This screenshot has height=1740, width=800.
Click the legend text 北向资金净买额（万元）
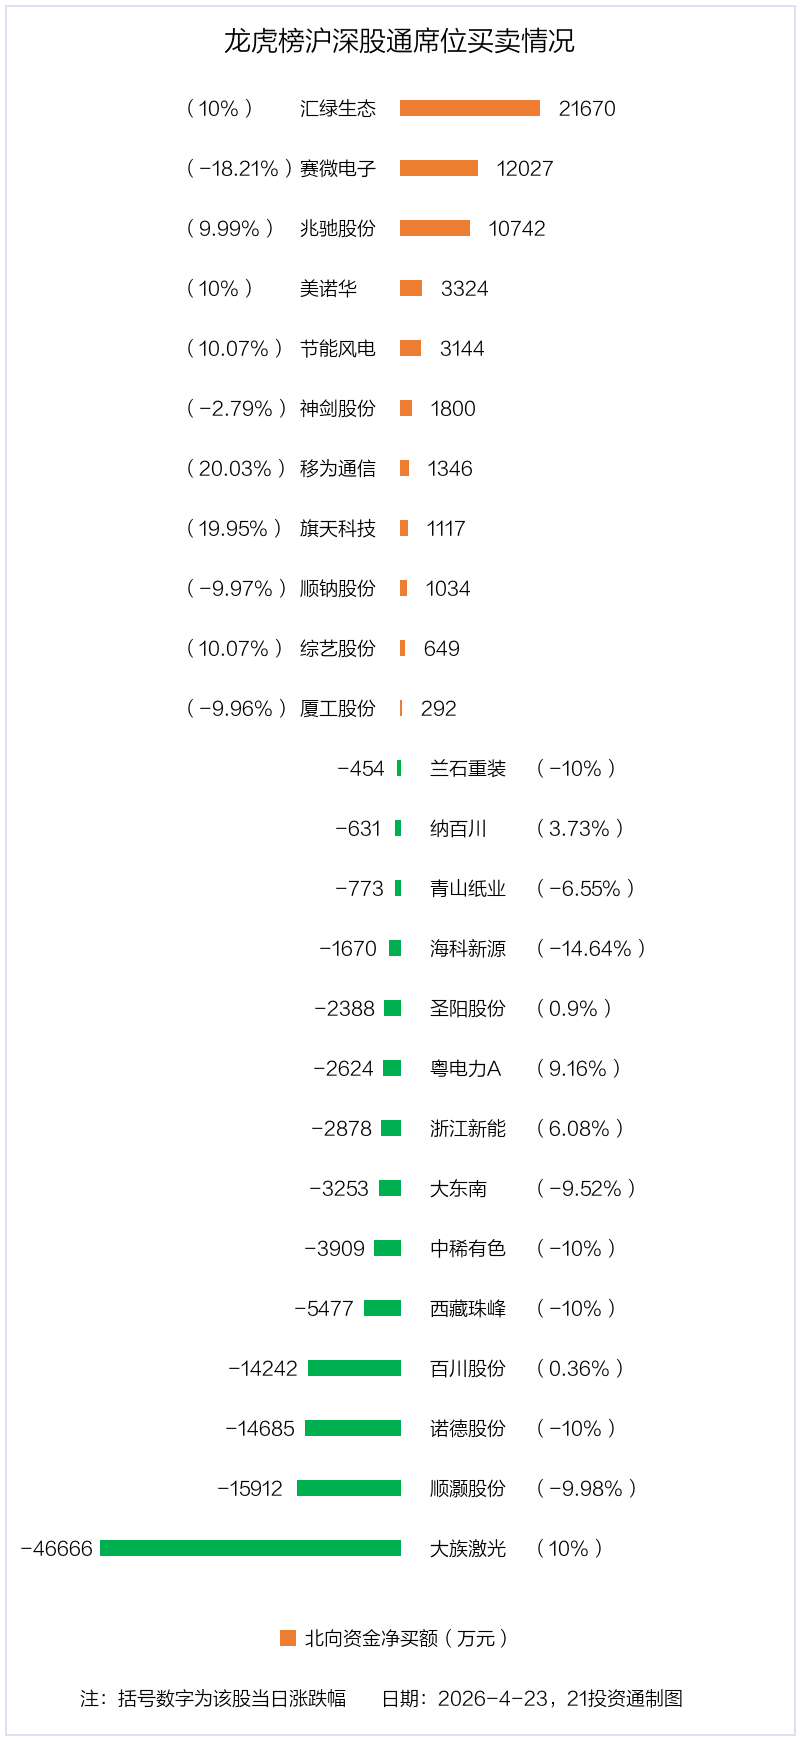tap(407, 1638)
